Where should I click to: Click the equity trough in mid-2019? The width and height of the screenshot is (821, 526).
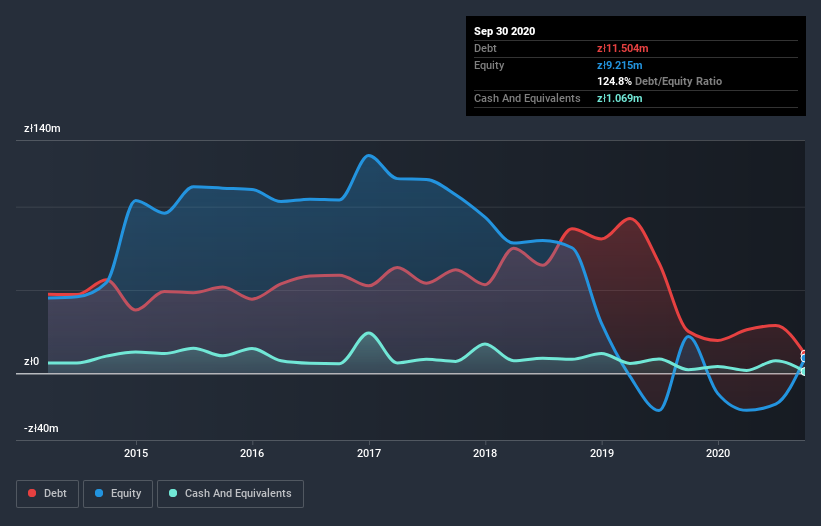click(x=659, y=410)
